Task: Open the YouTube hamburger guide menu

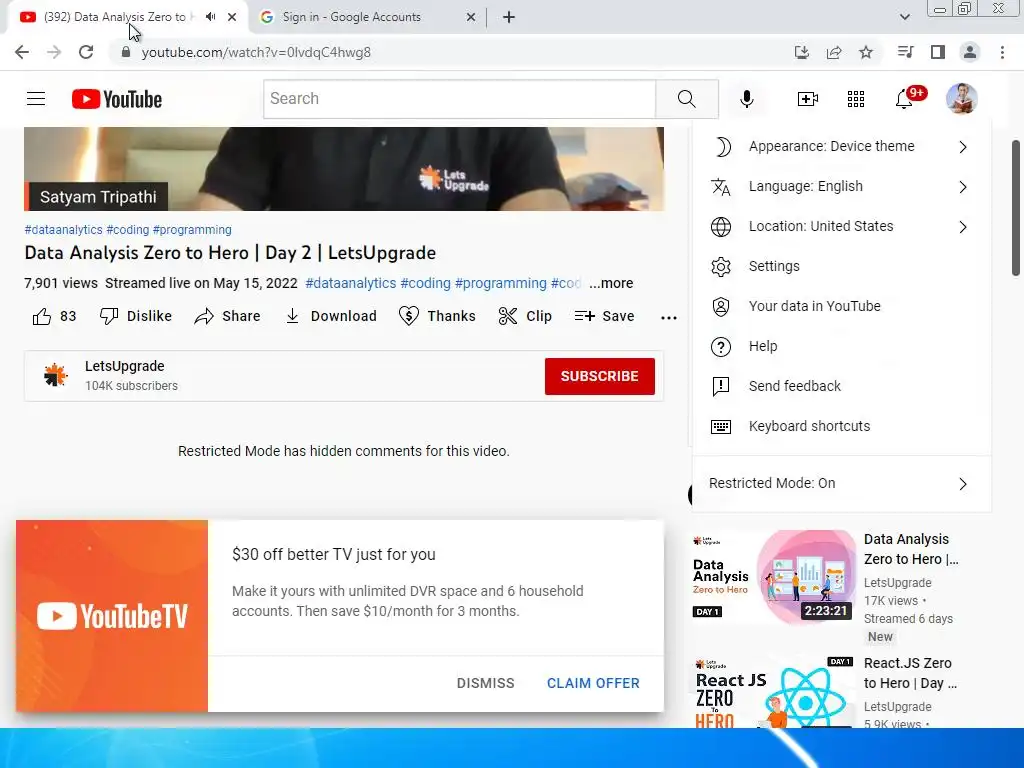Action: coord(36,99)
